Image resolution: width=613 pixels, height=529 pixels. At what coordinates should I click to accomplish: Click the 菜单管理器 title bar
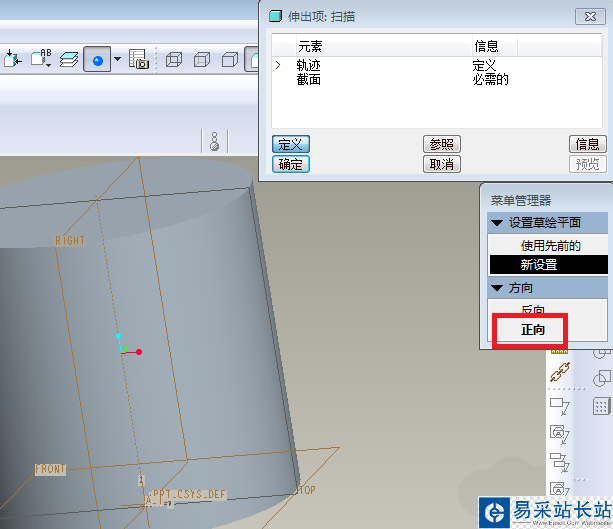(545, 201)
